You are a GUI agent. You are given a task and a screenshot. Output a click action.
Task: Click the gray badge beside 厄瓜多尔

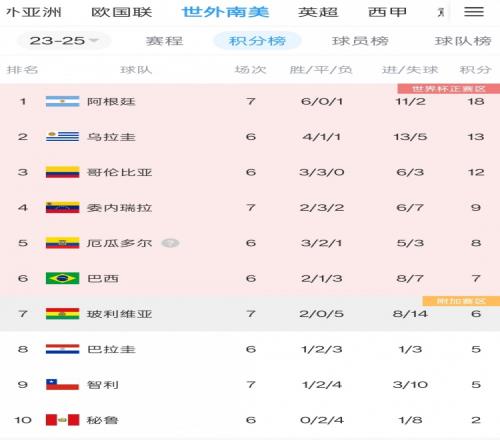point(170,243)
